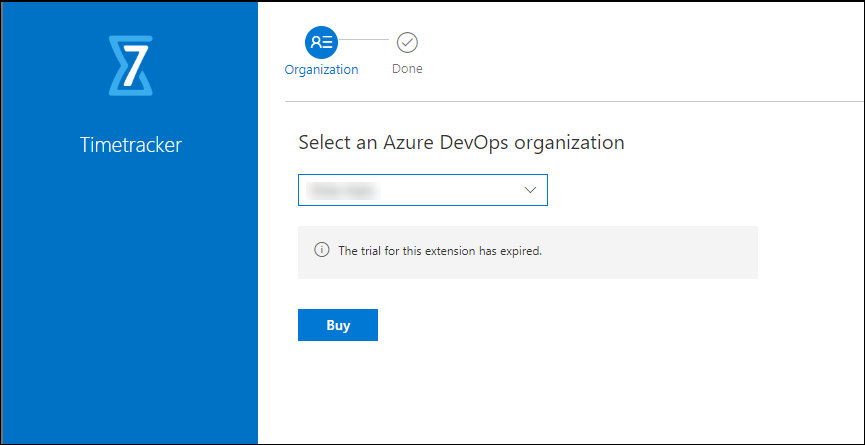Click the info icon beside the trial message
This screenshot has height=445, width=865.
coord(322,250)
